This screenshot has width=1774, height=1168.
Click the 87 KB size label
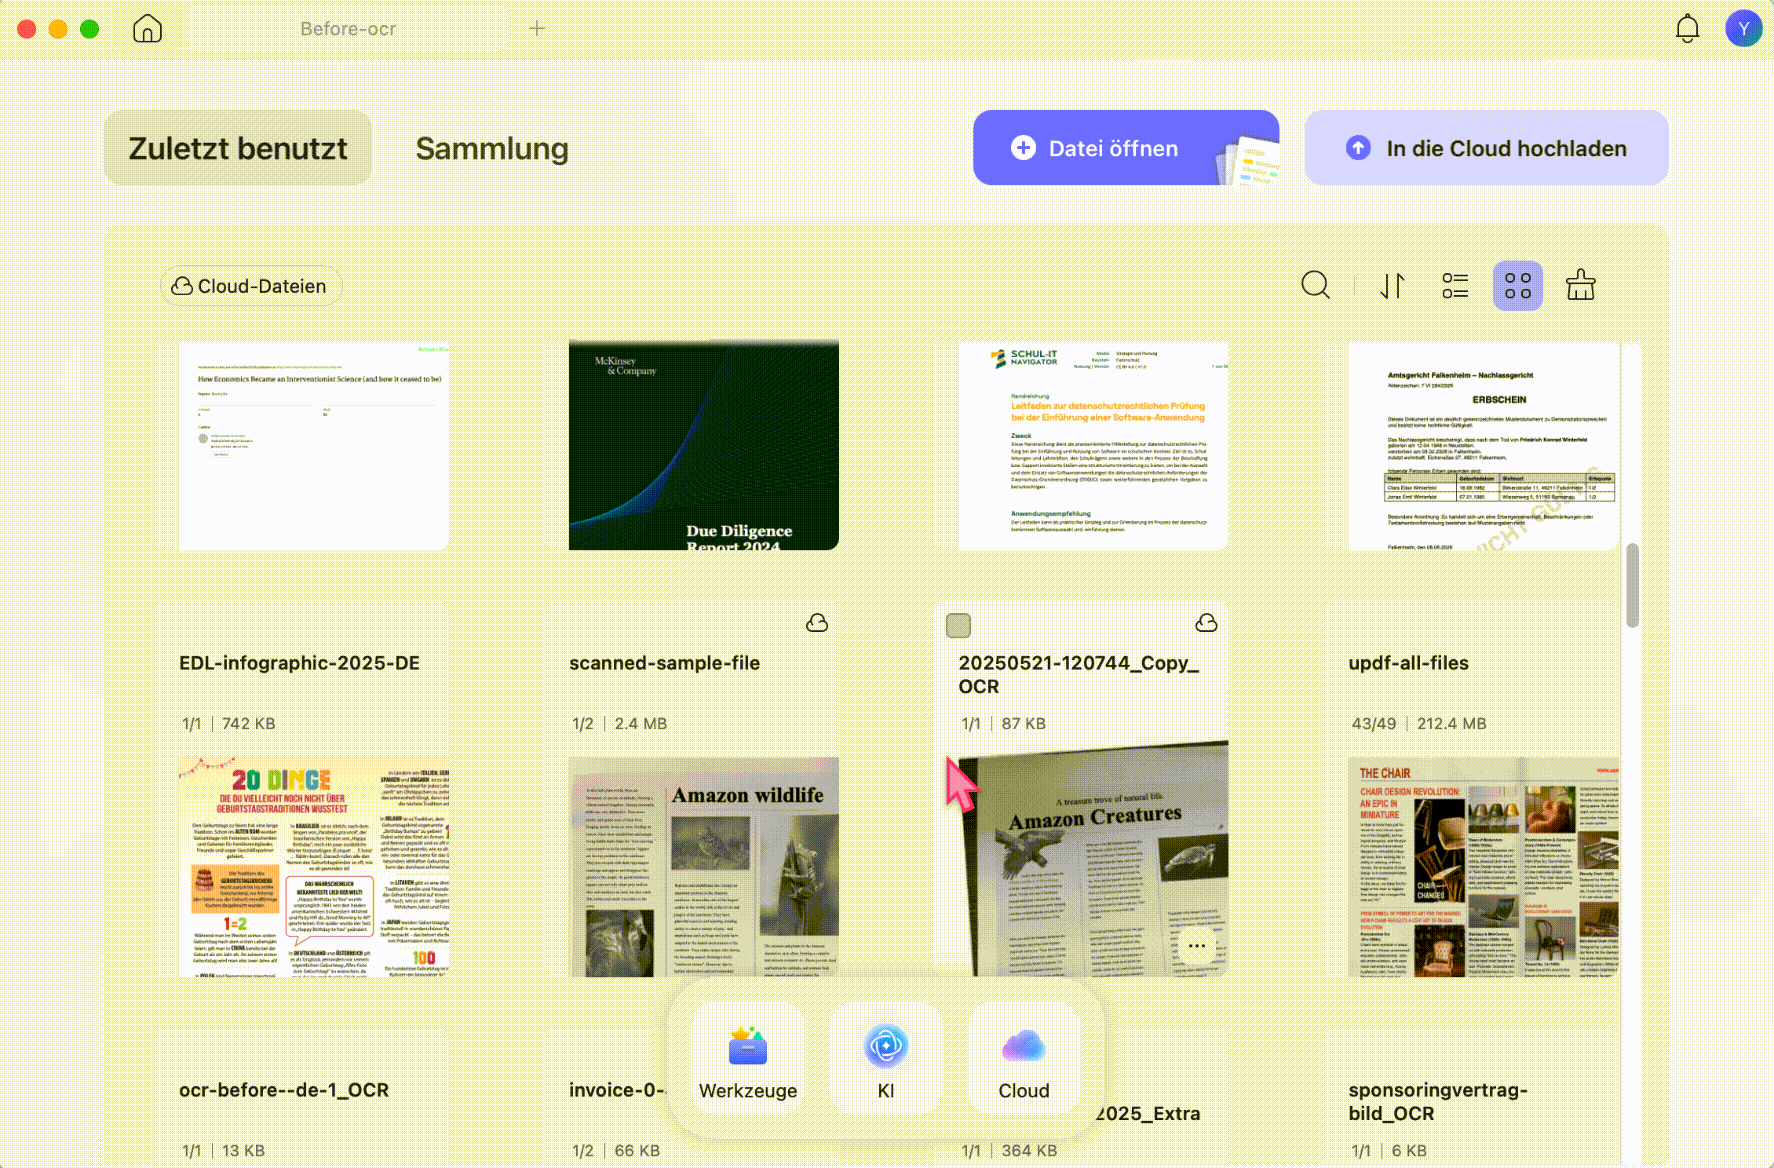pos(1023,723)
